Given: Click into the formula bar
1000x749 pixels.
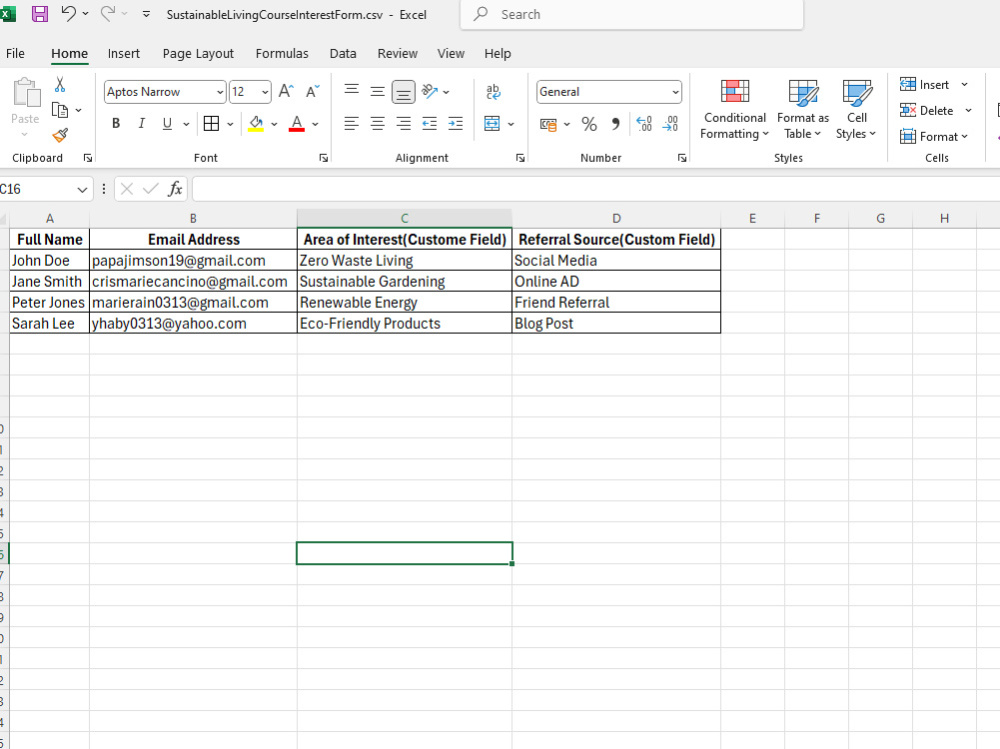Looking at the screenshot, I should click(596, 189).
